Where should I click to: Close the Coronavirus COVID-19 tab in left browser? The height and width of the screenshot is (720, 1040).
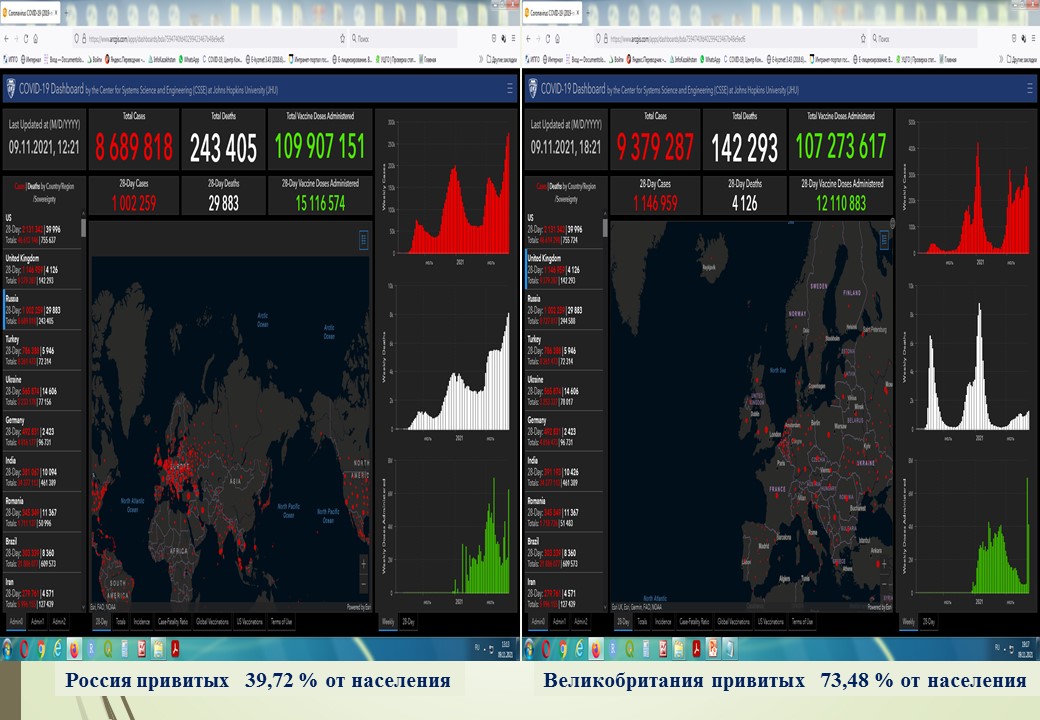click(56, 13)
